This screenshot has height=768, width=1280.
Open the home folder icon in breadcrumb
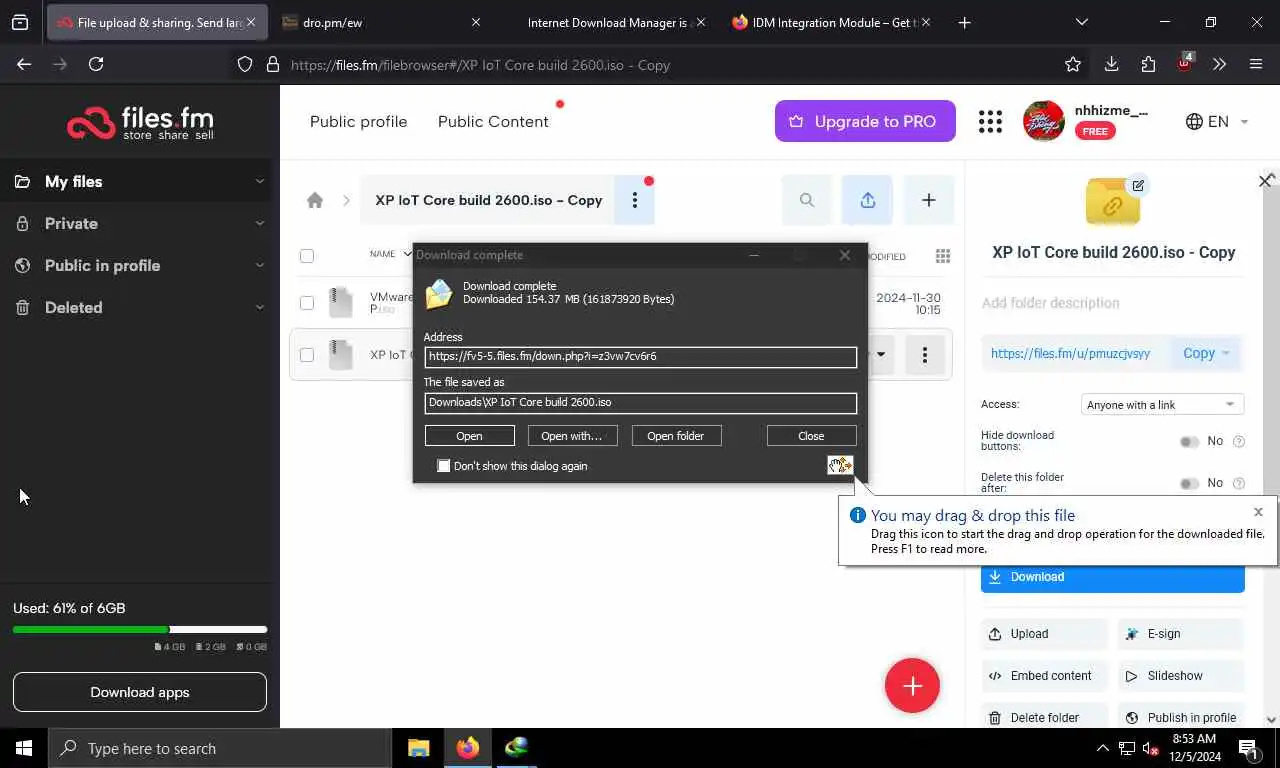pos(315,200)
